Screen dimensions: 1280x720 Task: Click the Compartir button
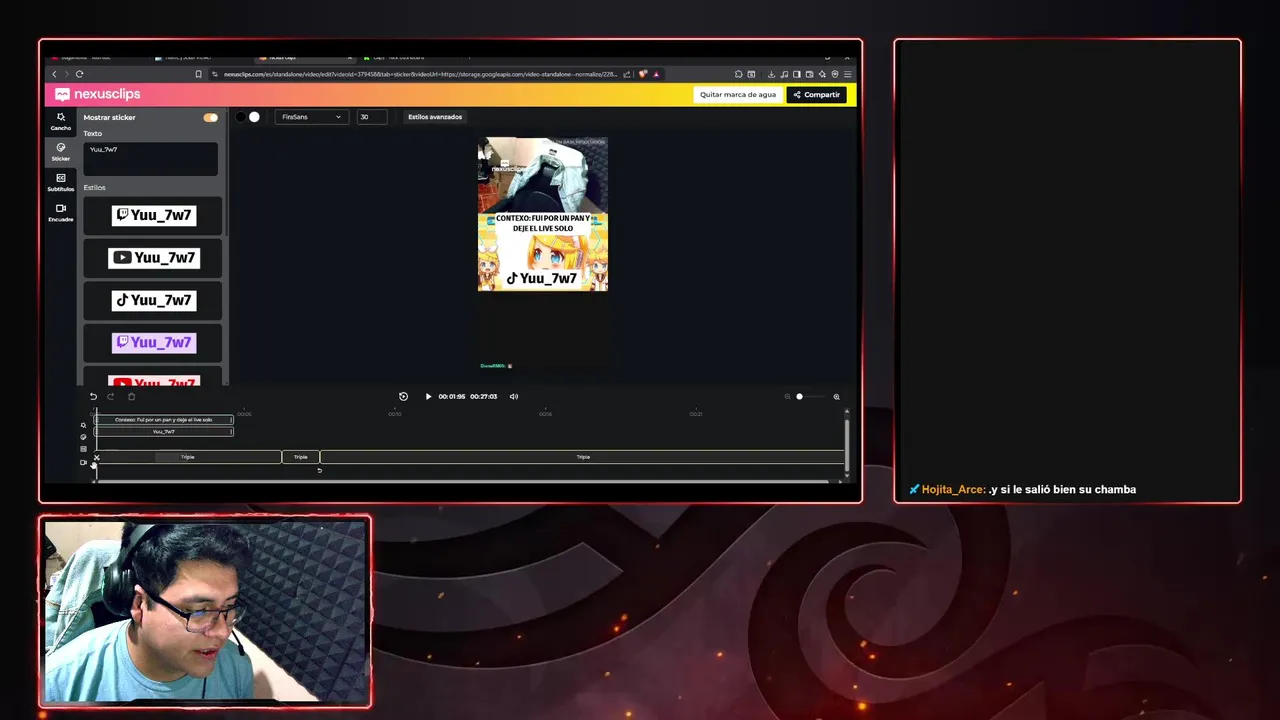click(817, 95)
